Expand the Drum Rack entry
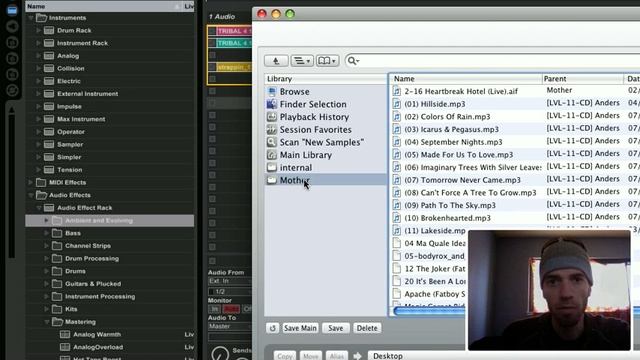 click(x=39, y=31)
